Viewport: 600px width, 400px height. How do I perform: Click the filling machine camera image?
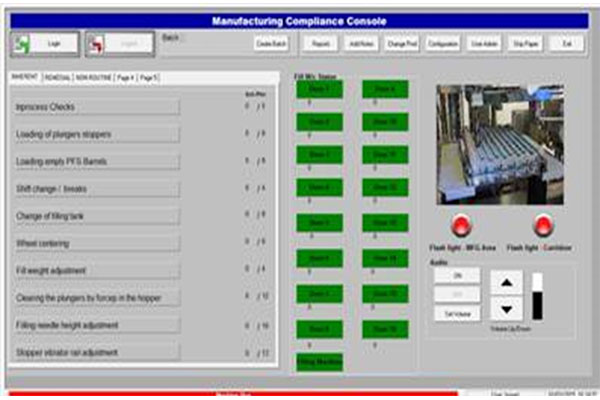coord(500,144)
